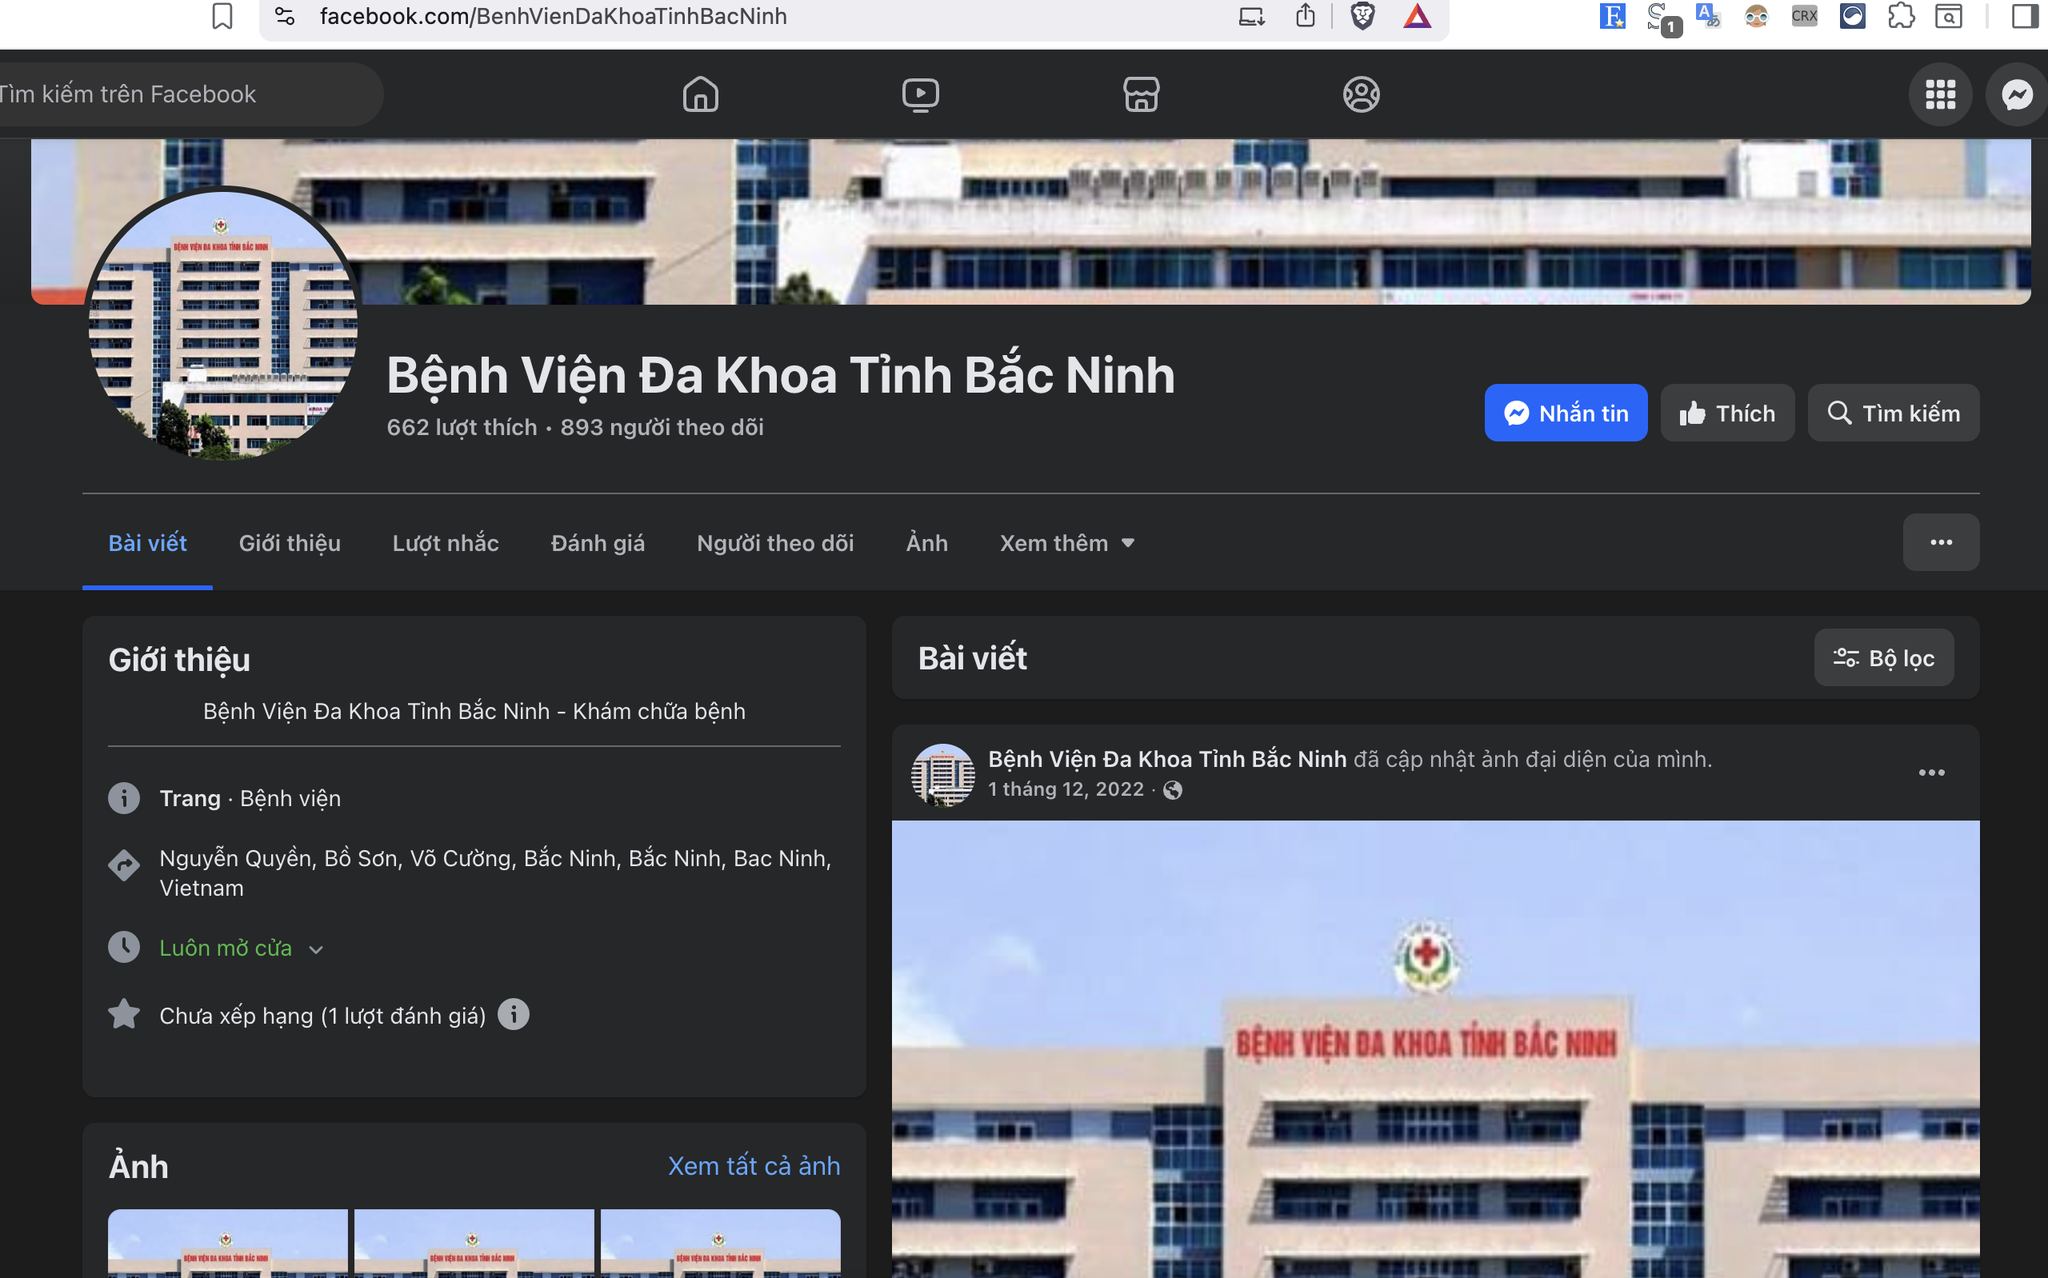This screenshot has width=2048, height=1278.
Task: Click the bookmark icon beside the address bar
Action: click(x=222, y=16)
